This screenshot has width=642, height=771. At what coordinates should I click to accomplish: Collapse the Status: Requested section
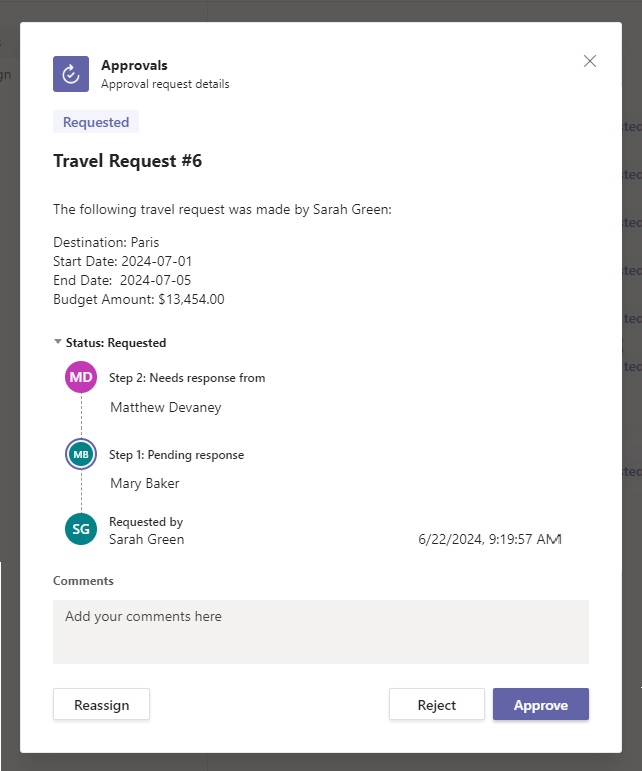(58, 342)
